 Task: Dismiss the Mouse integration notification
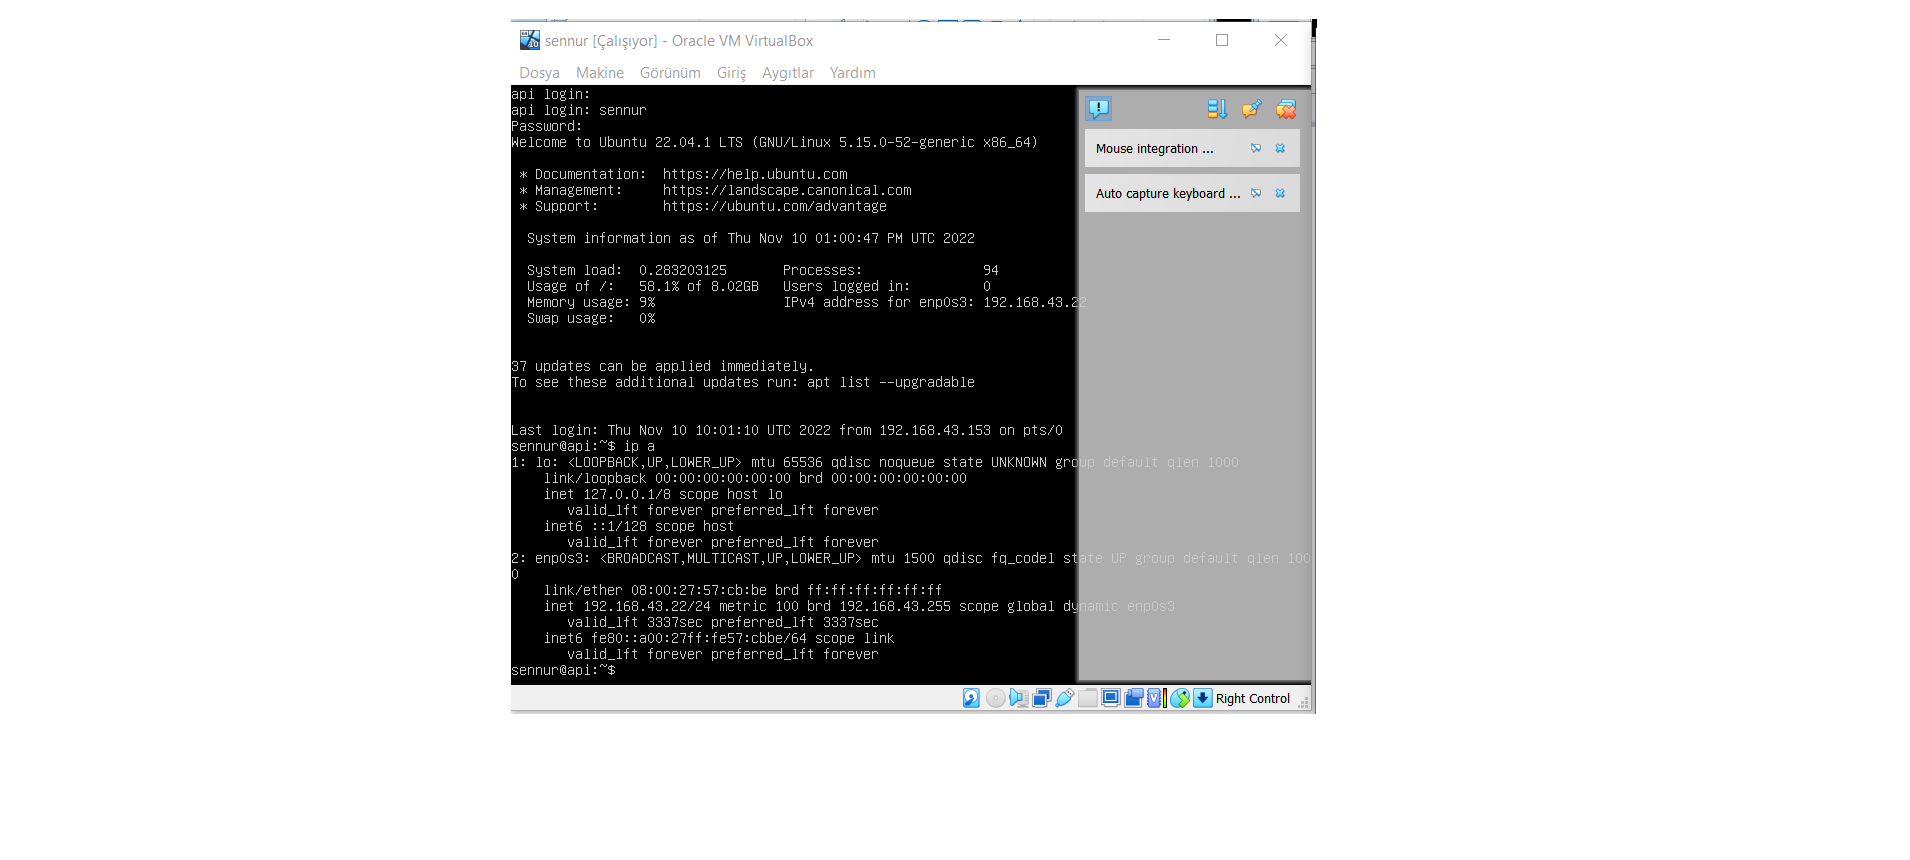tap(1280, 148)
